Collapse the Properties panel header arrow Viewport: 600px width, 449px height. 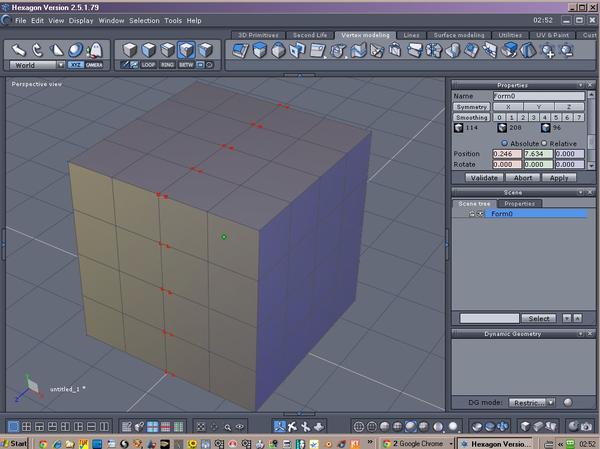(x=580, y=85)
